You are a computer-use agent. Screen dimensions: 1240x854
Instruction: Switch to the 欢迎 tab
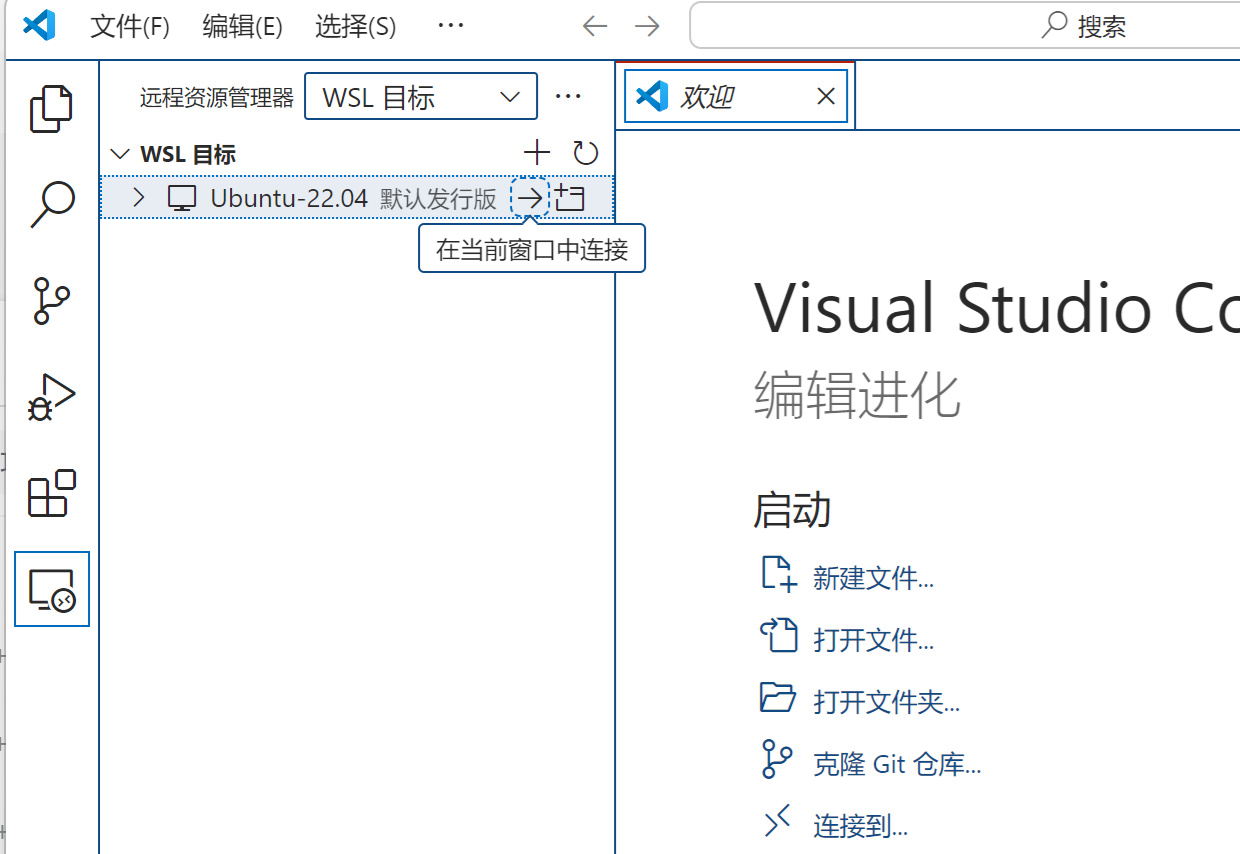(x=736, y=97)
